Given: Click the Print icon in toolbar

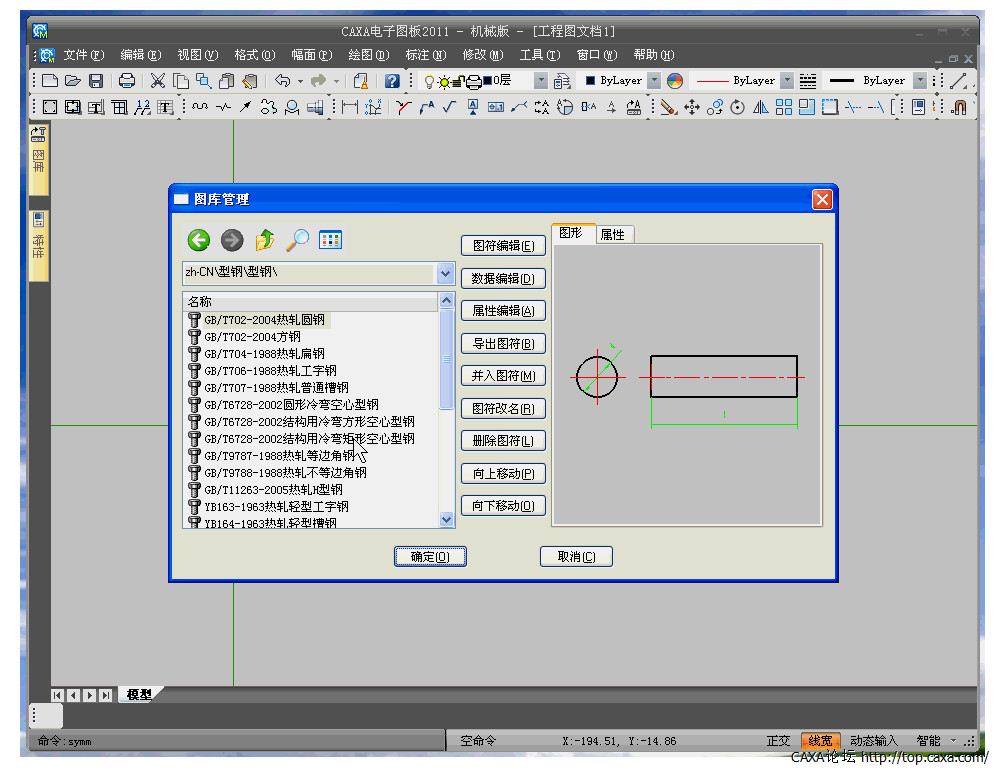Looking at the screenshot, I should [127, 81].
